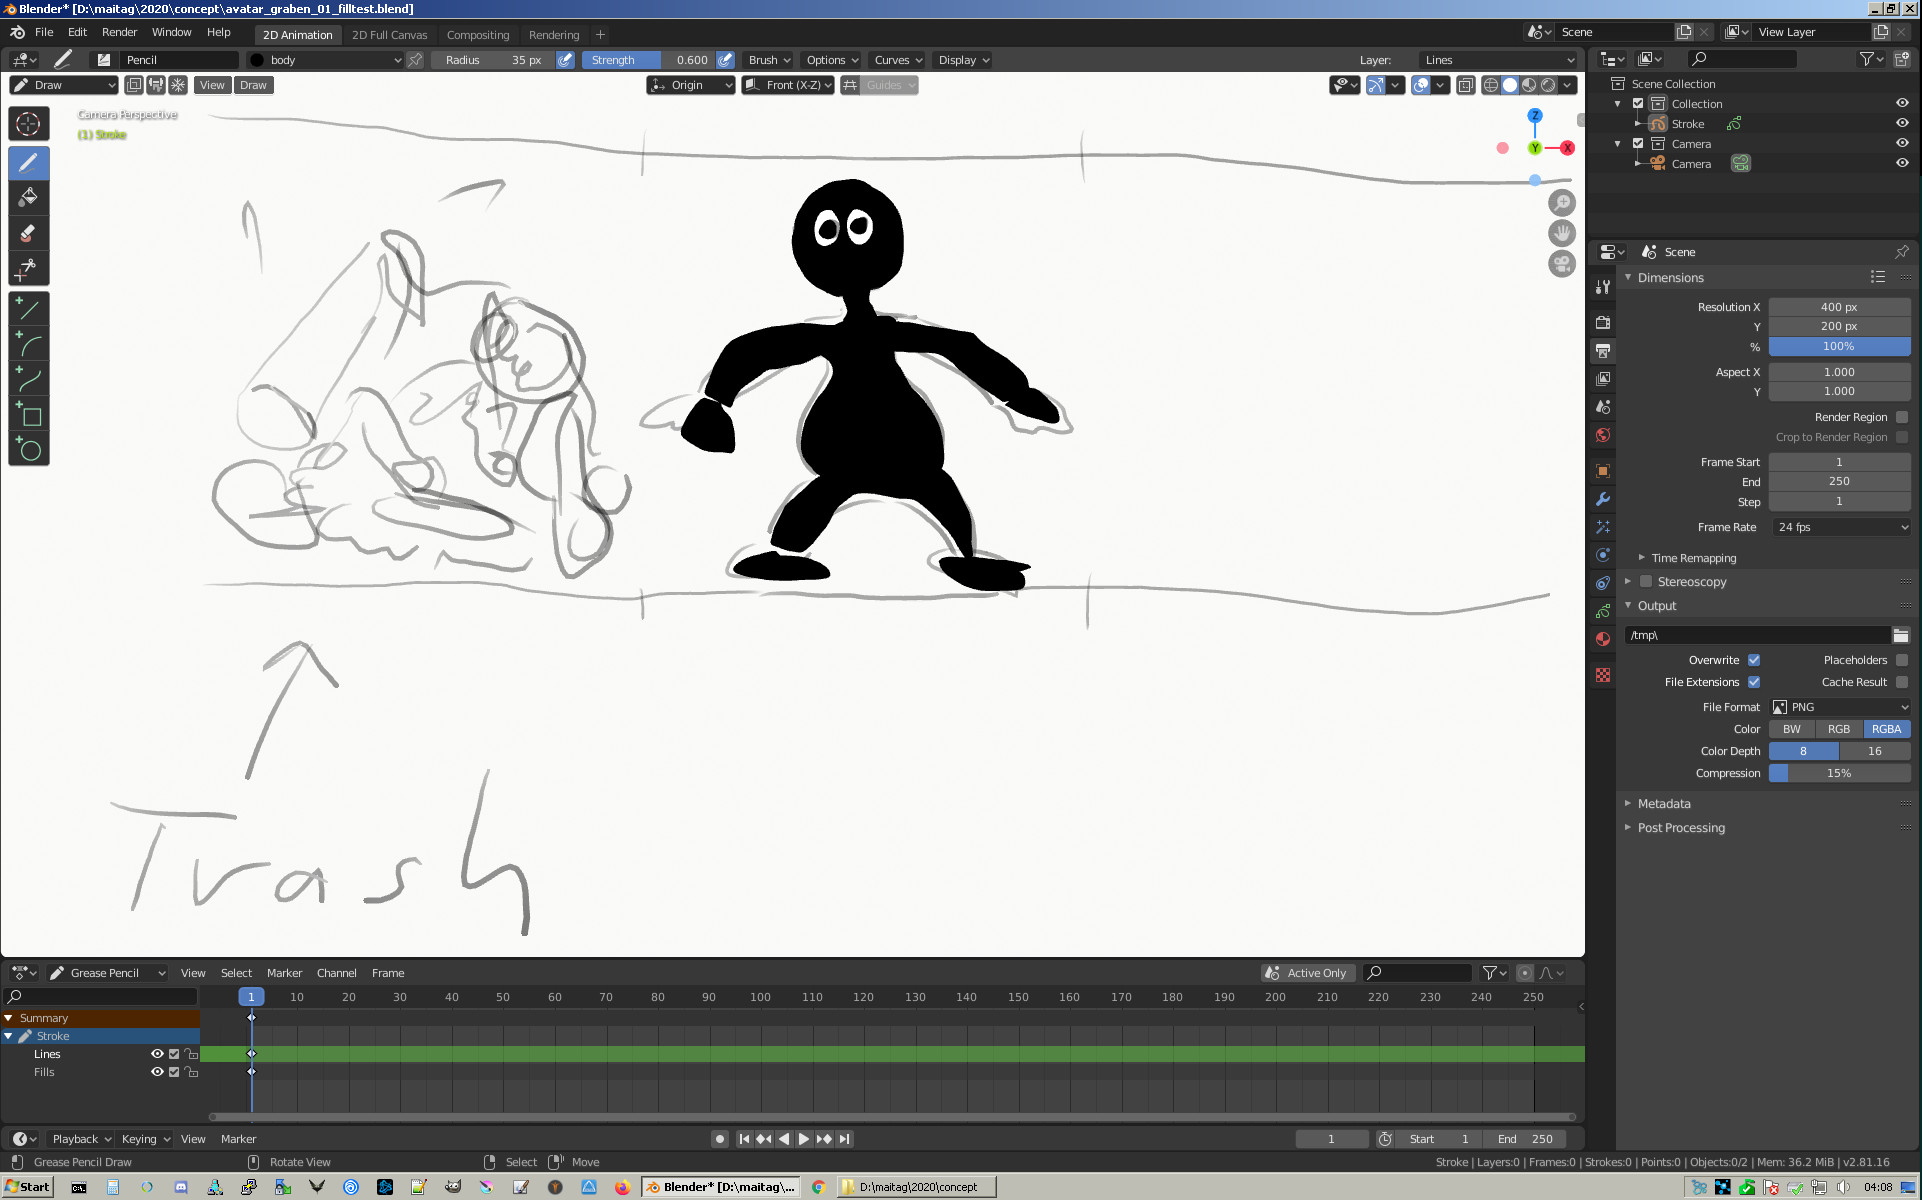This screenshot has width=1922, height=1200.
Task: Browse output folder with folder icon
Action: [x=1900, y=635]
